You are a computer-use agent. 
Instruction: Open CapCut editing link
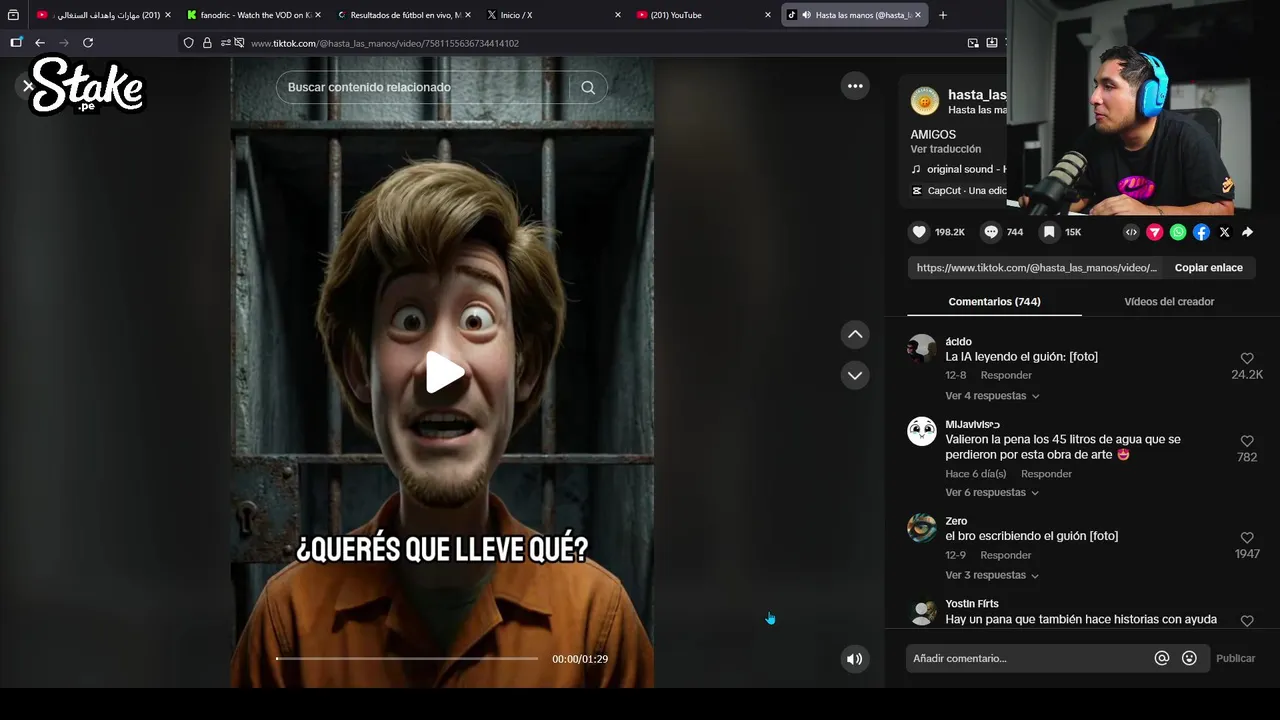tap(958, 190)
